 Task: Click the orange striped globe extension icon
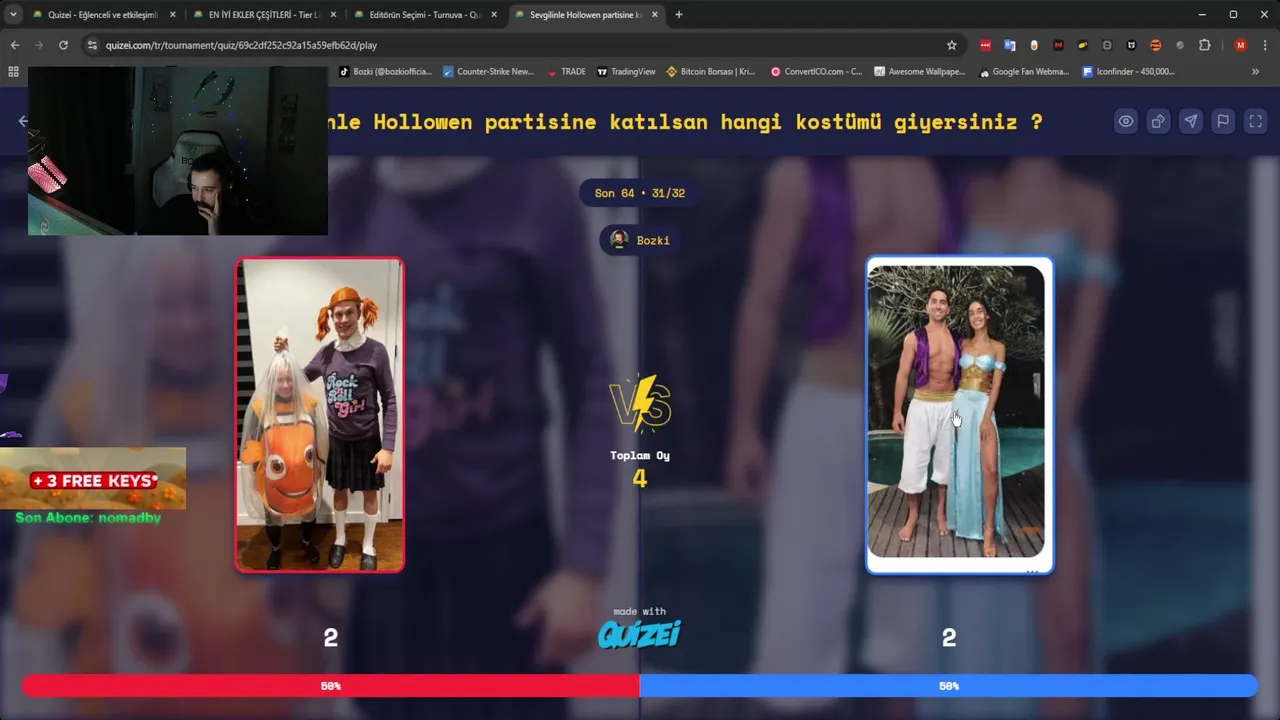1156,45
